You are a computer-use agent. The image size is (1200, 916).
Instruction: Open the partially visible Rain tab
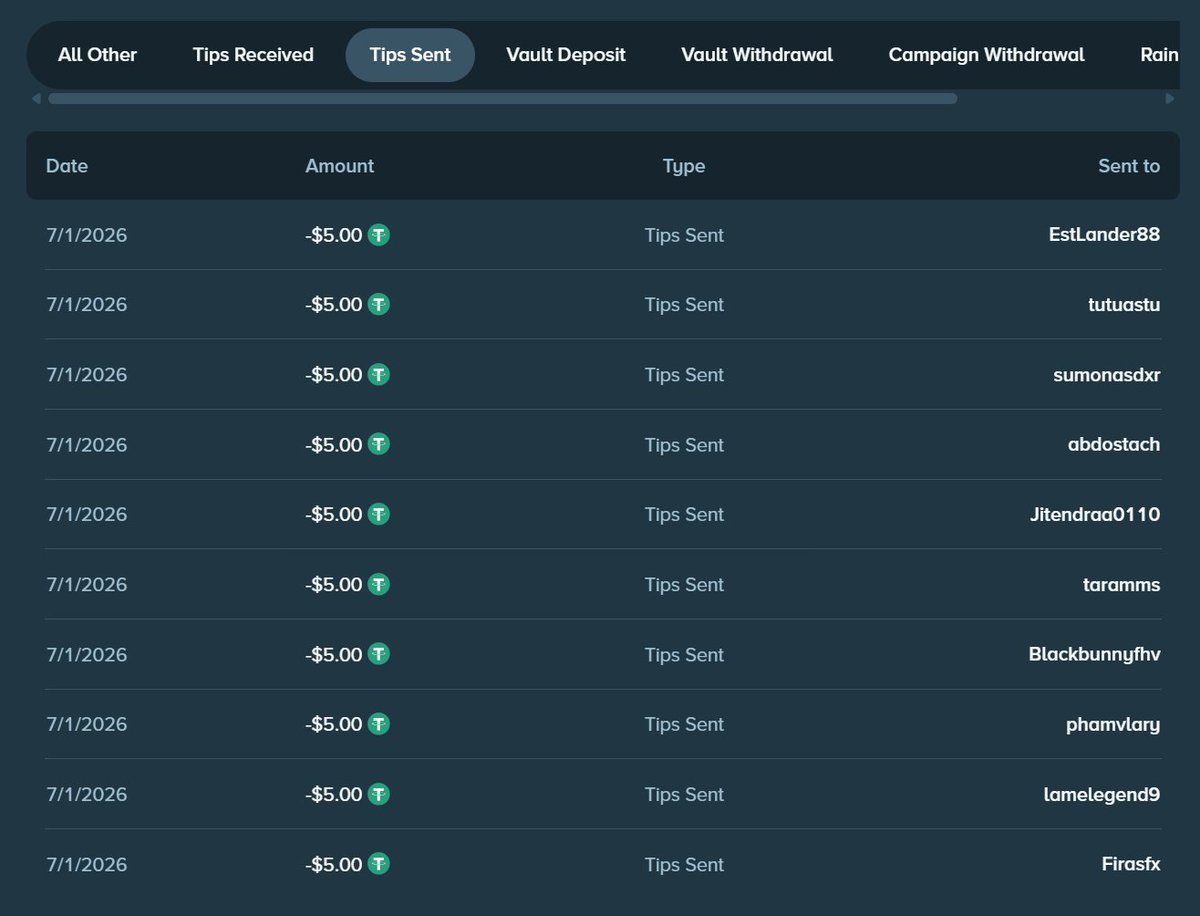[1158, 55]
